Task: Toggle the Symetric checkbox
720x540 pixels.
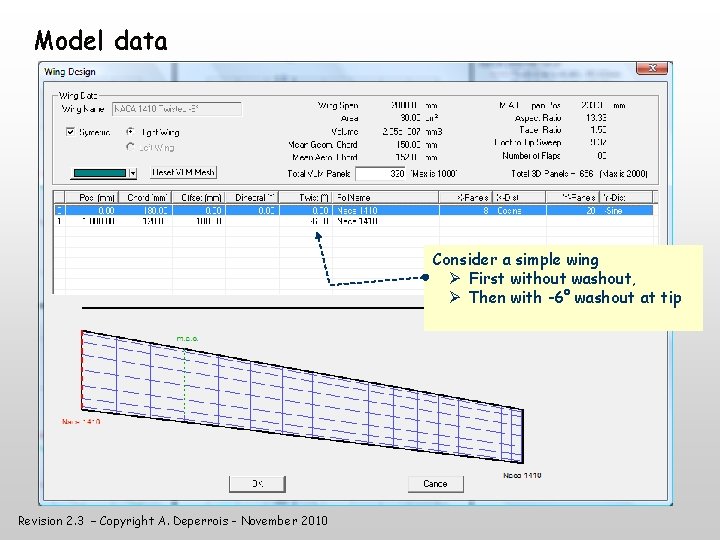Action: tap(70, 132)
